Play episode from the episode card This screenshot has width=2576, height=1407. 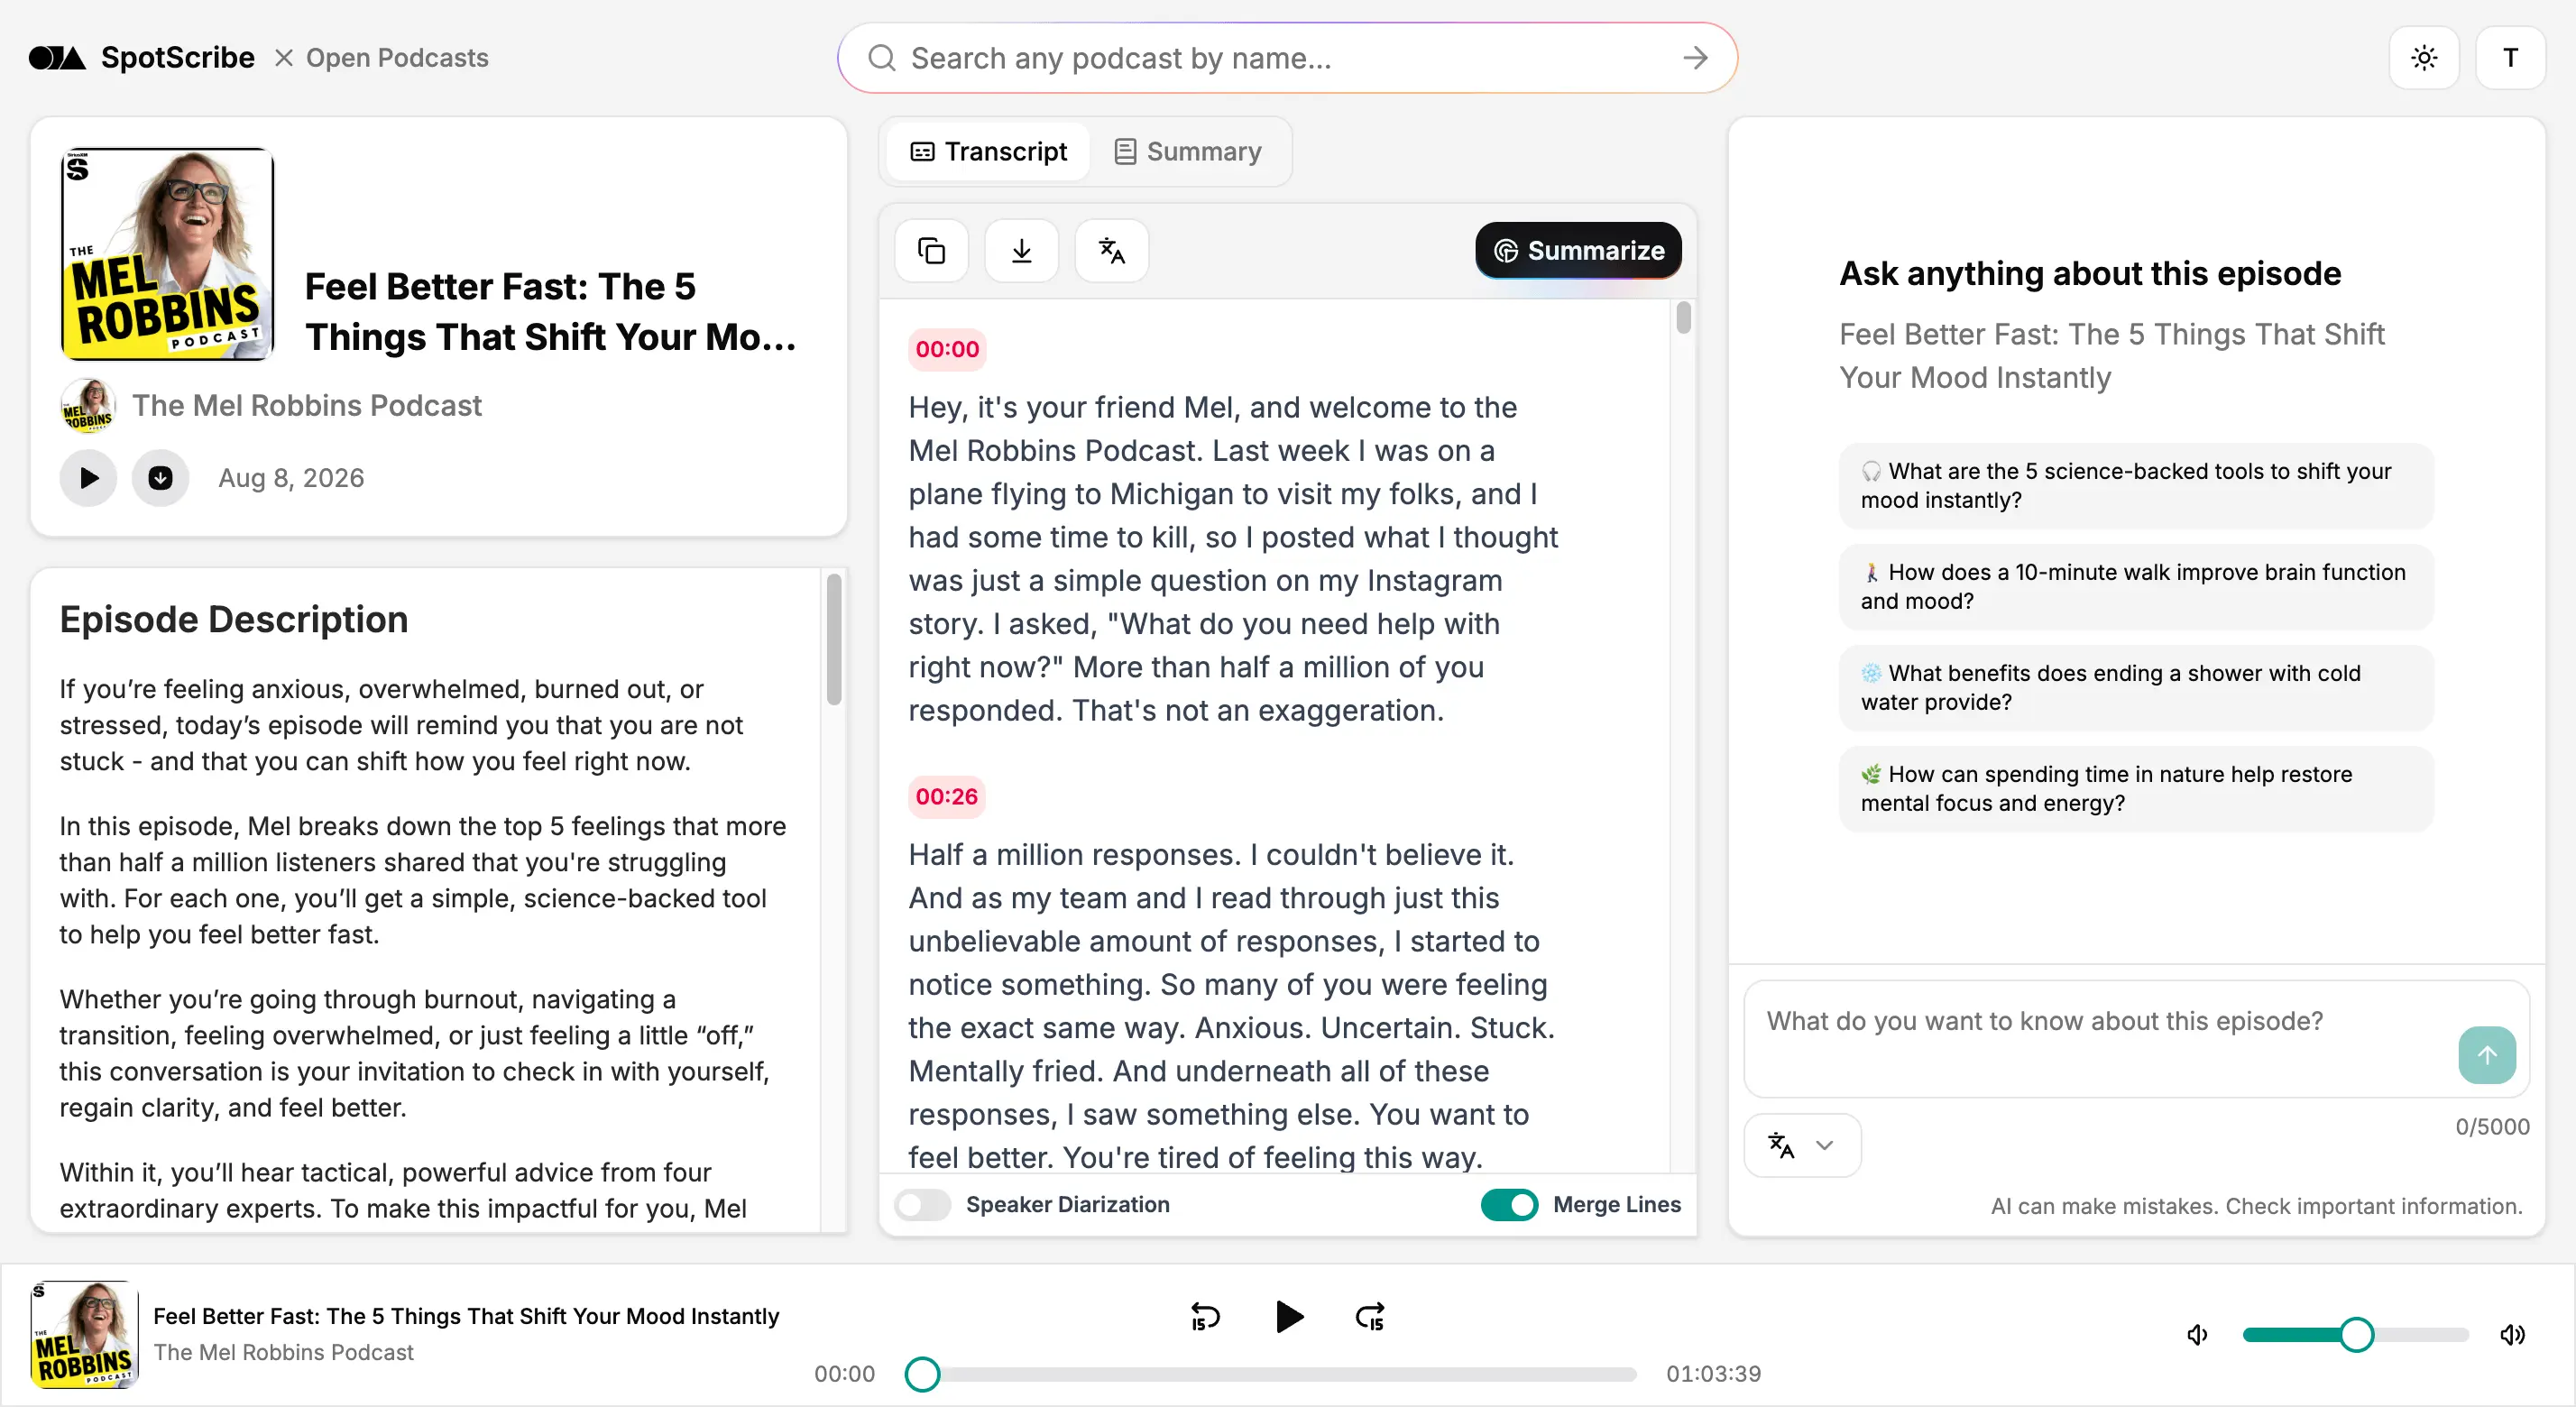(89, 478)
